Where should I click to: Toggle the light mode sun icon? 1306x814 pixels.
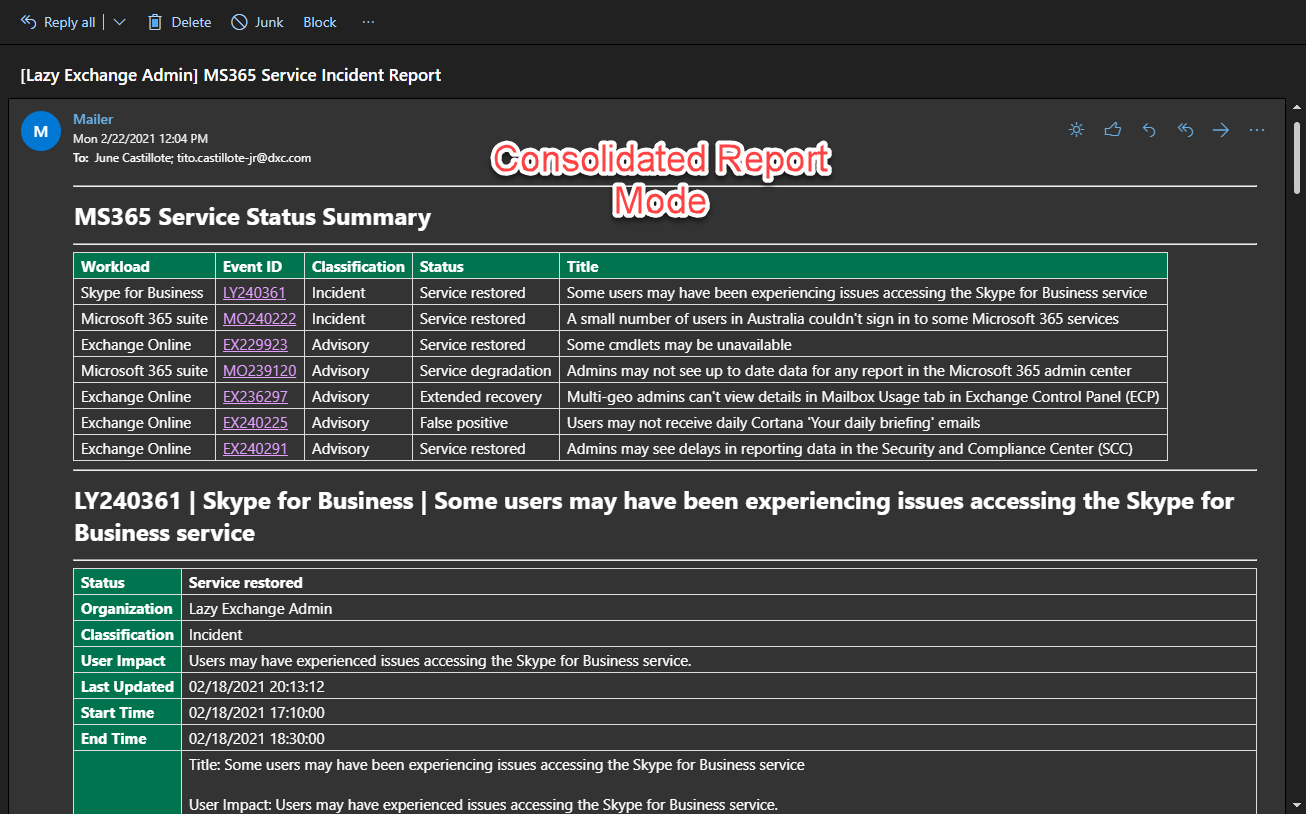(1076, 130)
